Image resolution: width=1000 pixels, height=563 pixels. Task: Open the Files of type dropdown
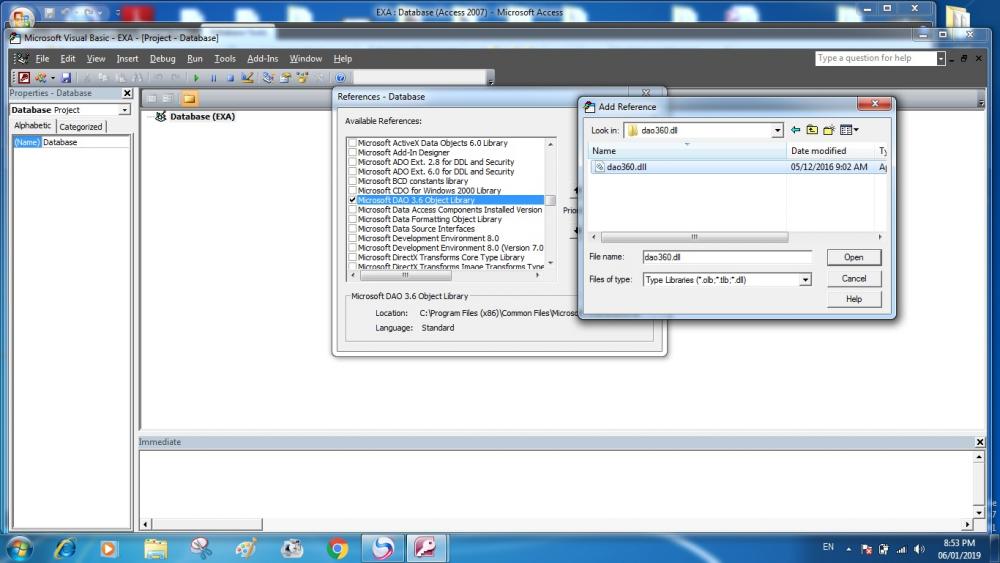(x=805, y=280)
